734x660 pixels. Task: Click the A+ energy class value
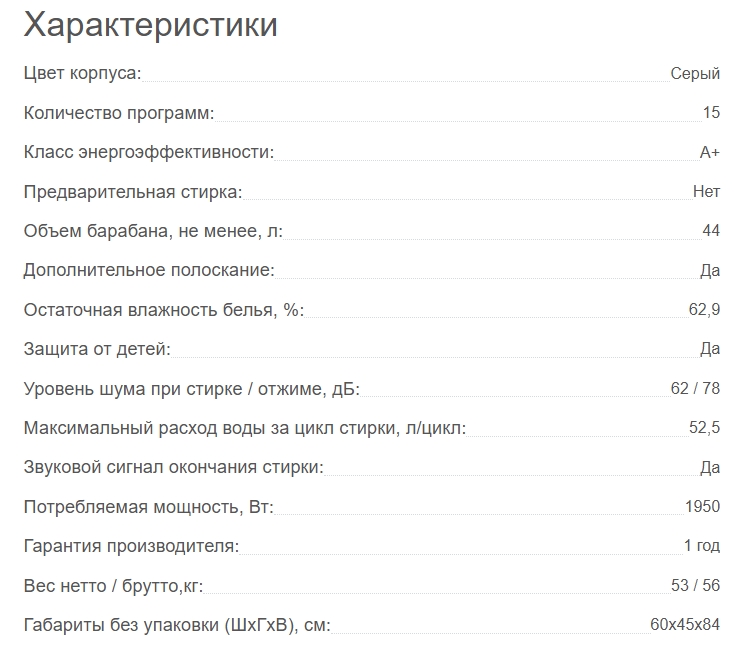pos(709,152)
